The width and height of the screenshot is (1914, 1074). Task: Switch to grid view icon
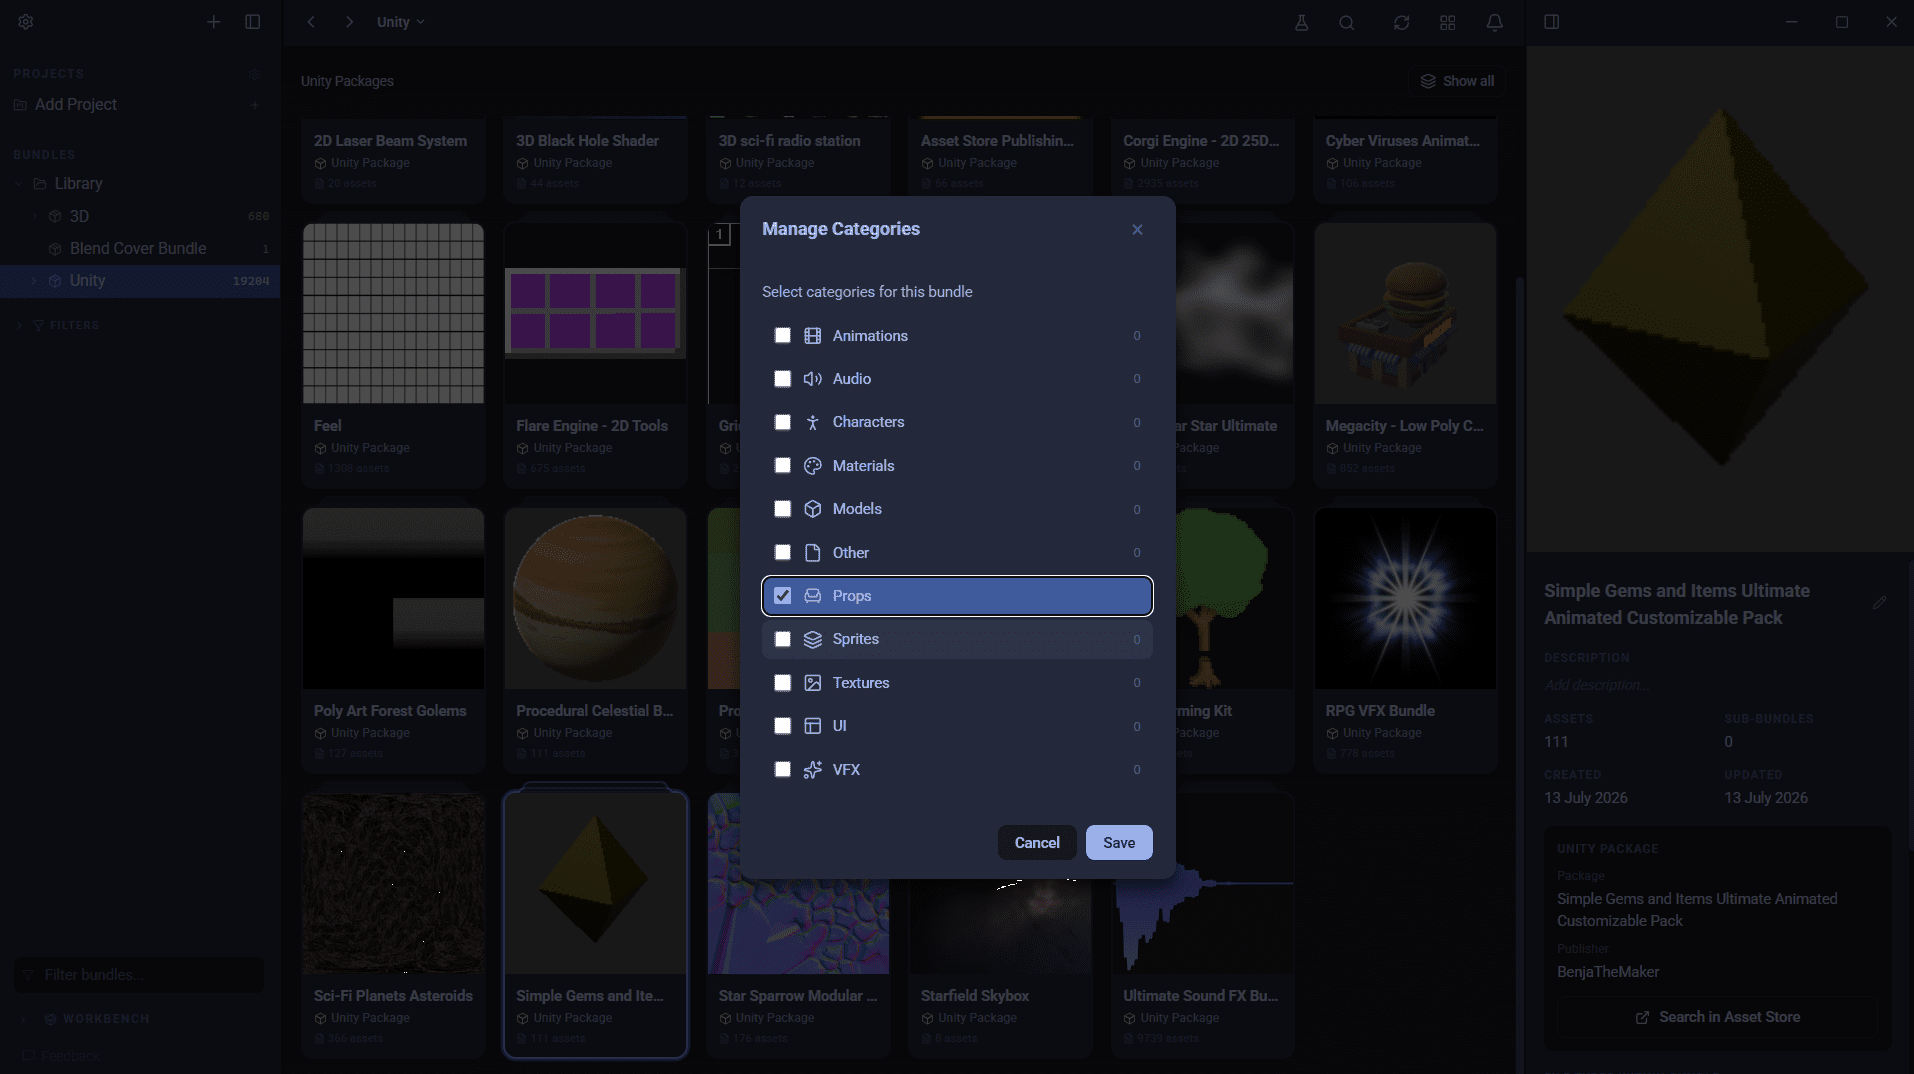[1448, 22]
